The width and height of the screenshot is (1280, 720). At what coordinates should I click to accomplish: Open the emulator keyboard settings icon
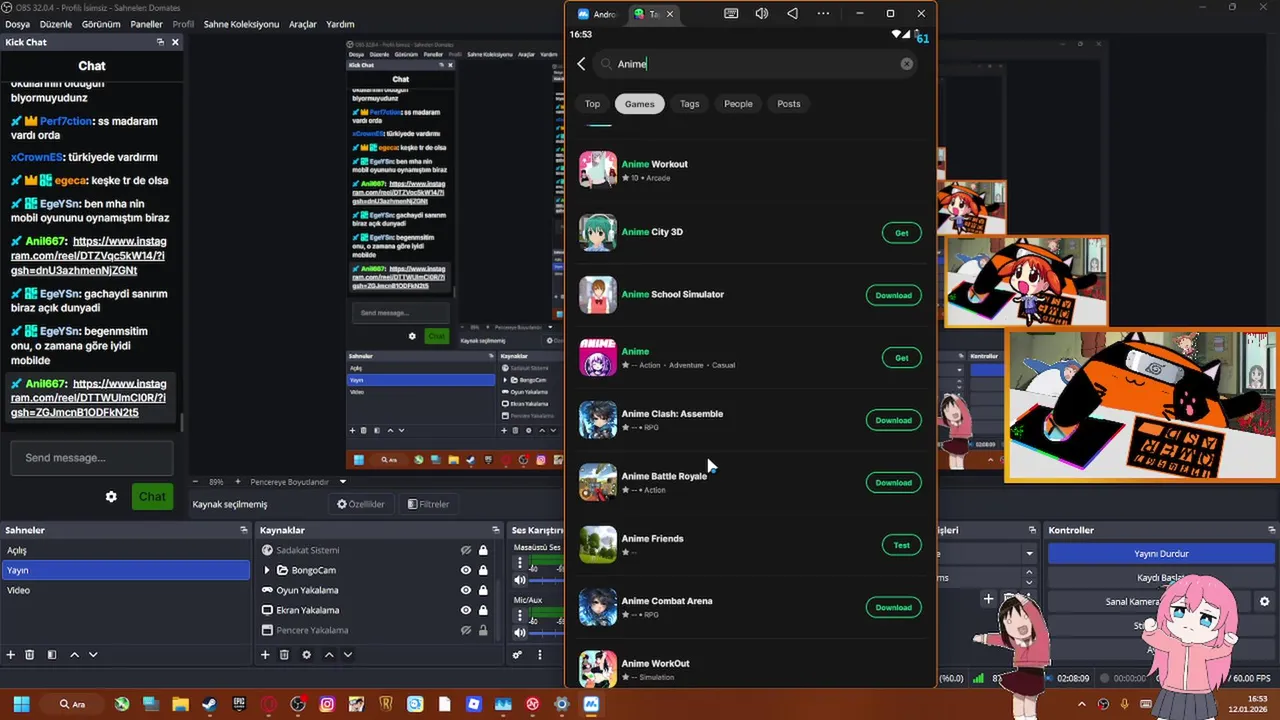731,14
